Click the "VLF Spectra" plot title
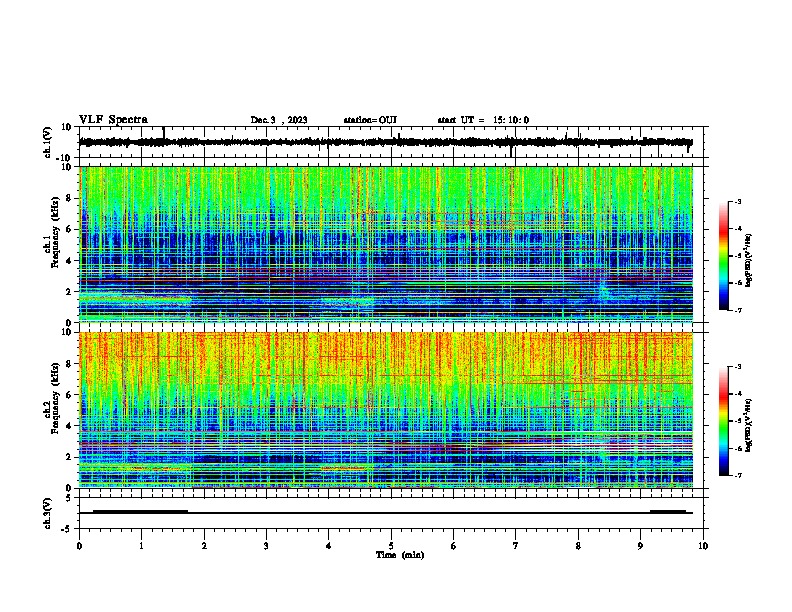The height and width of the screenshot is (612, 792). pos(113,120)
